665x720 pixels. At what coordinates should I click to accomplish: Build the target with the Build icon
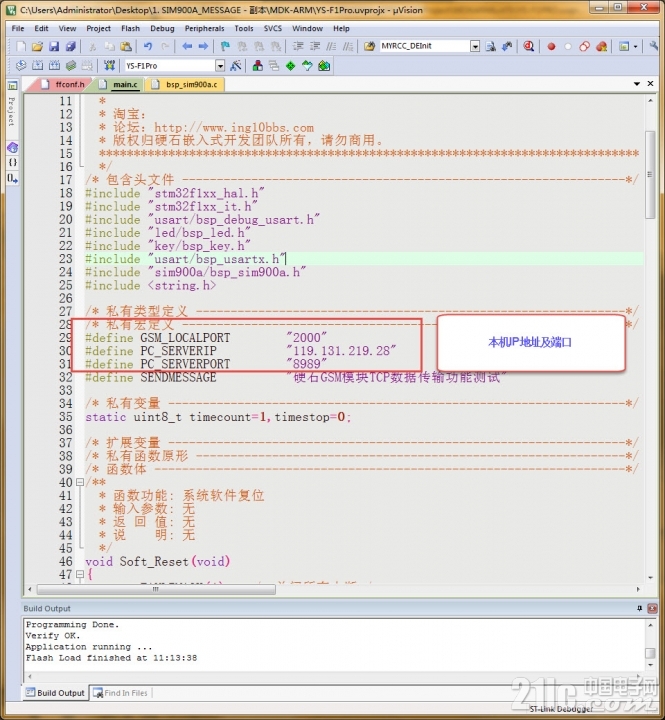[x=38, y=66]
